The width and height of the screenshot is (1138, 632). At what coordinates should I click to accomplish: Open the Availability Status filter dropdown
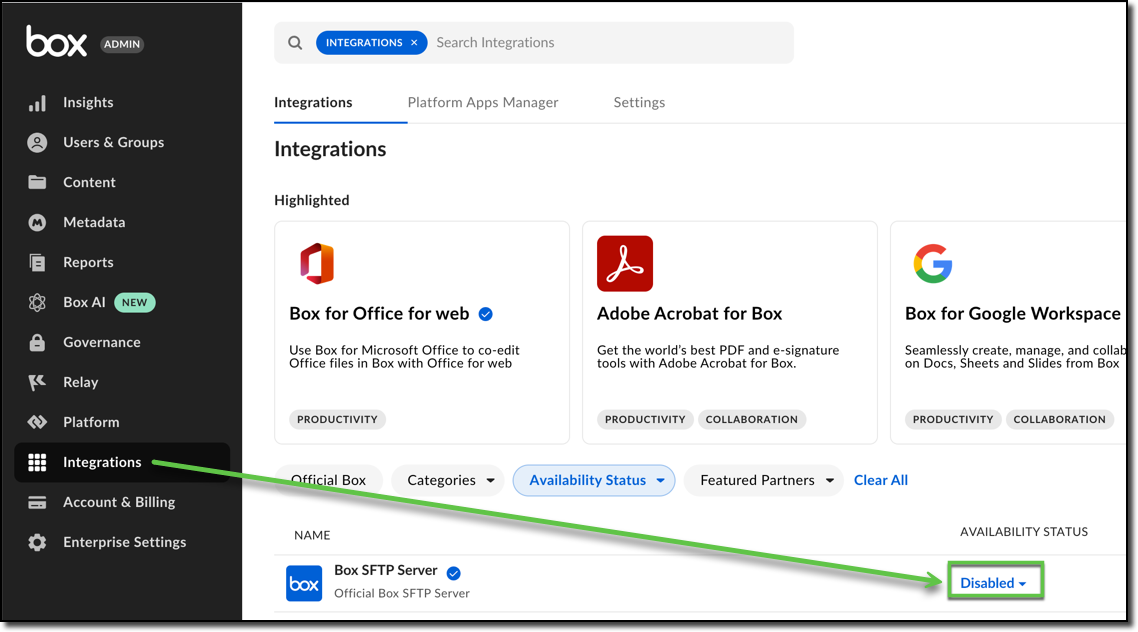(594, 480)
